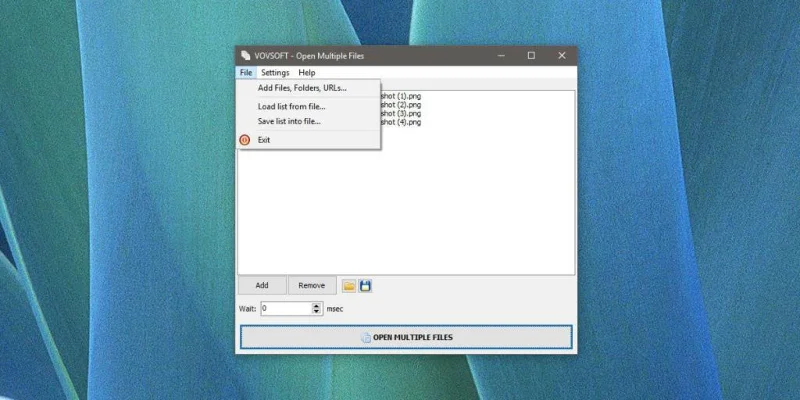Collapse the open File menu
This screenshot has height=400, width=800.
pos(246,72)
